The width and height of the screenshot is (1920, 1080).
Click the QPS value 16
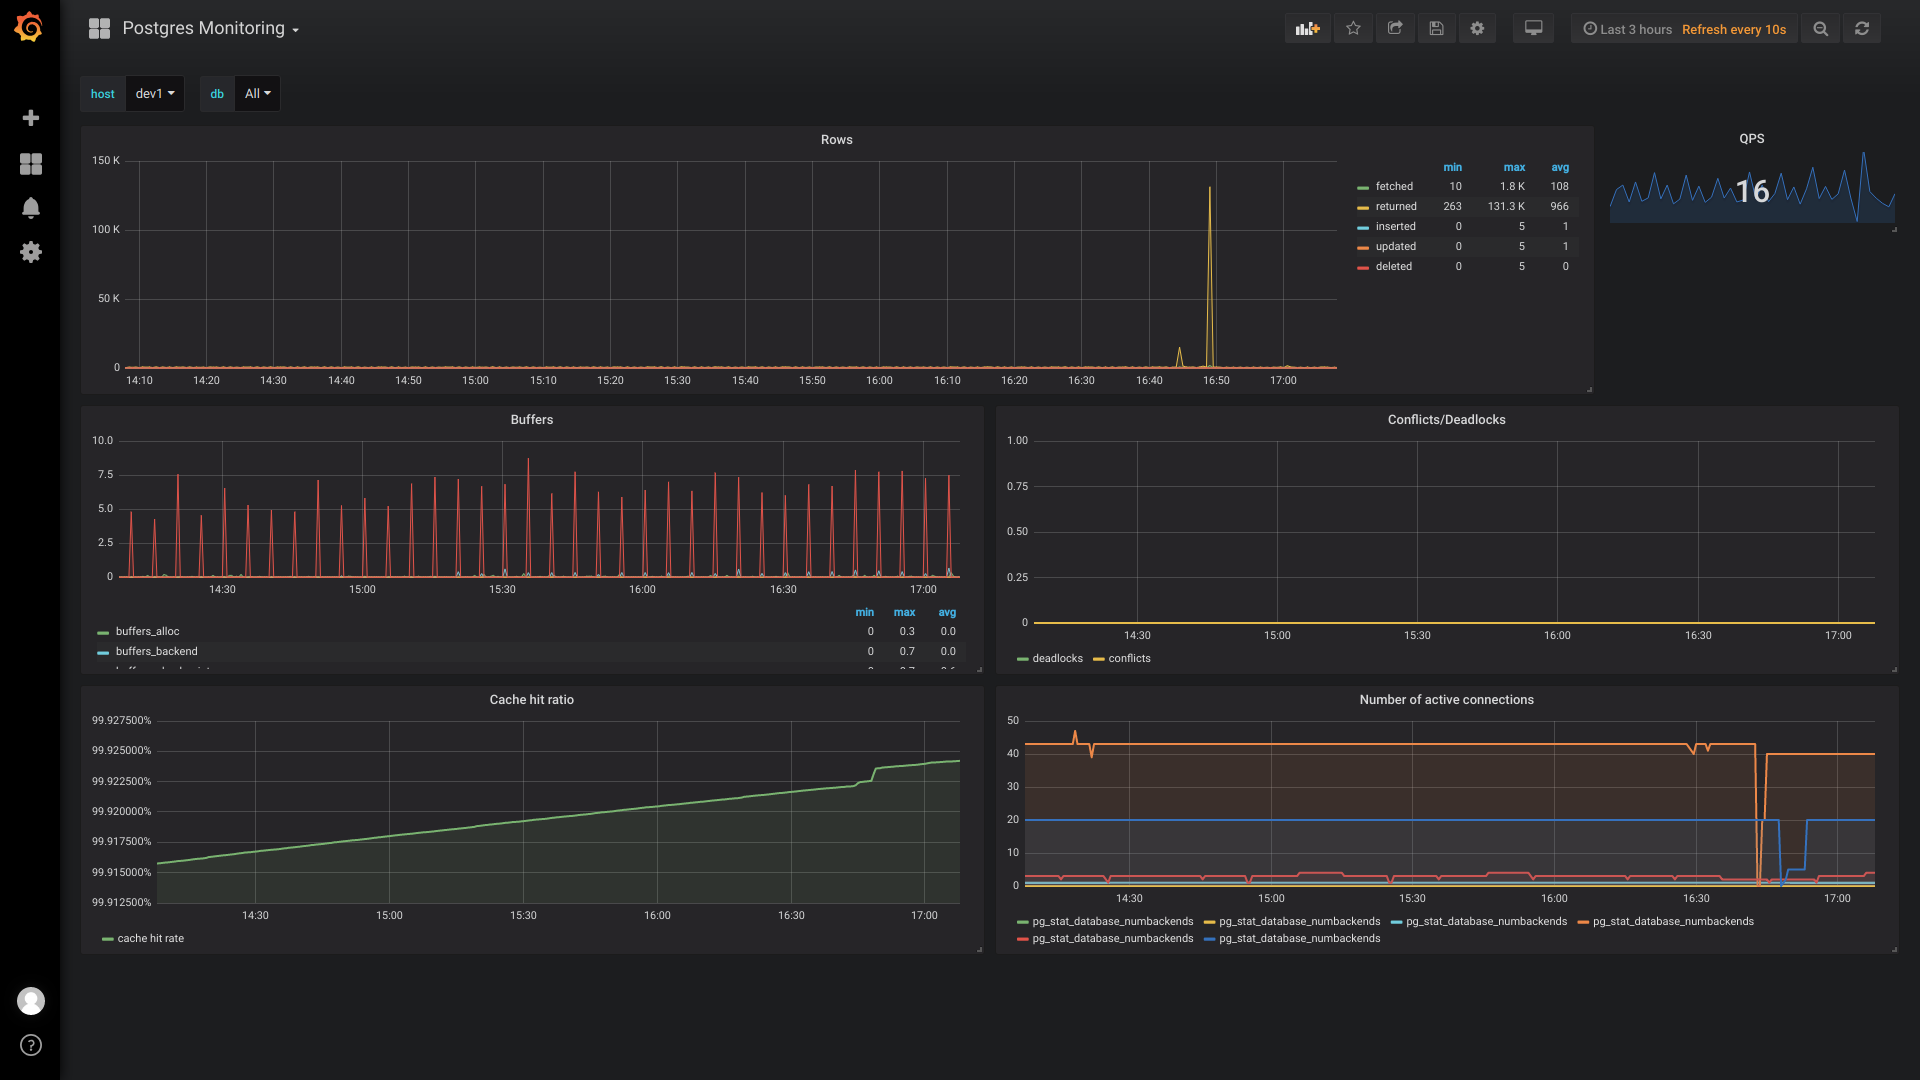(x=1752, y=191)
